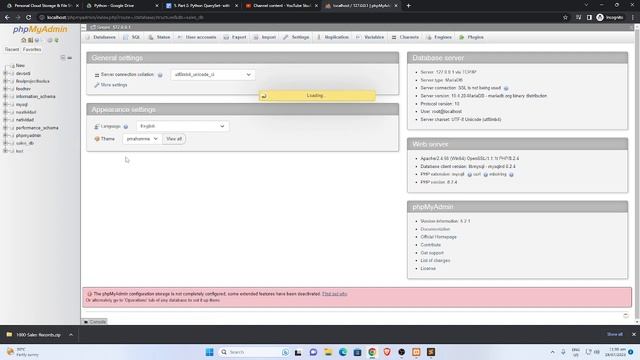Viewport: 640px width, 360px height.
Task: Bookmark this page with the star icon
Action: pos(565,18)
